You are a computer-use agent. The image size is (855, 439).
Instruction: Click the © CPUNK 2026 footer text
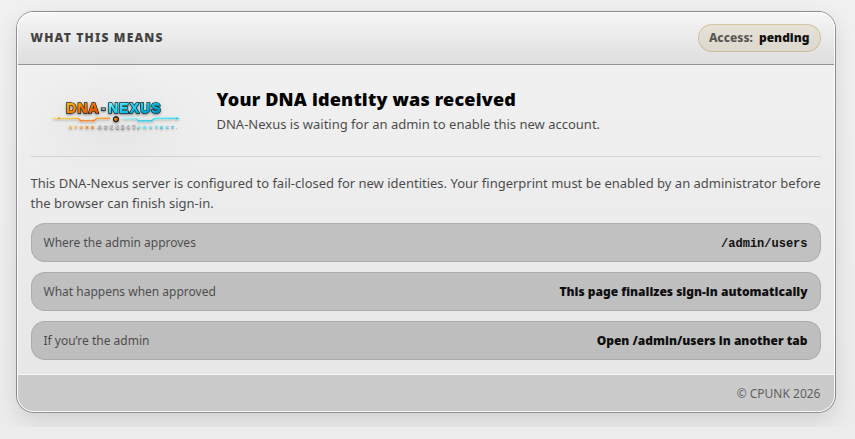(778, 394)
